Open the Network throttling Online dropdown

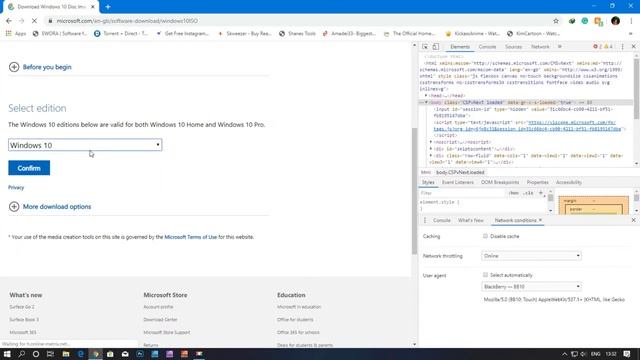click(531, 256)
